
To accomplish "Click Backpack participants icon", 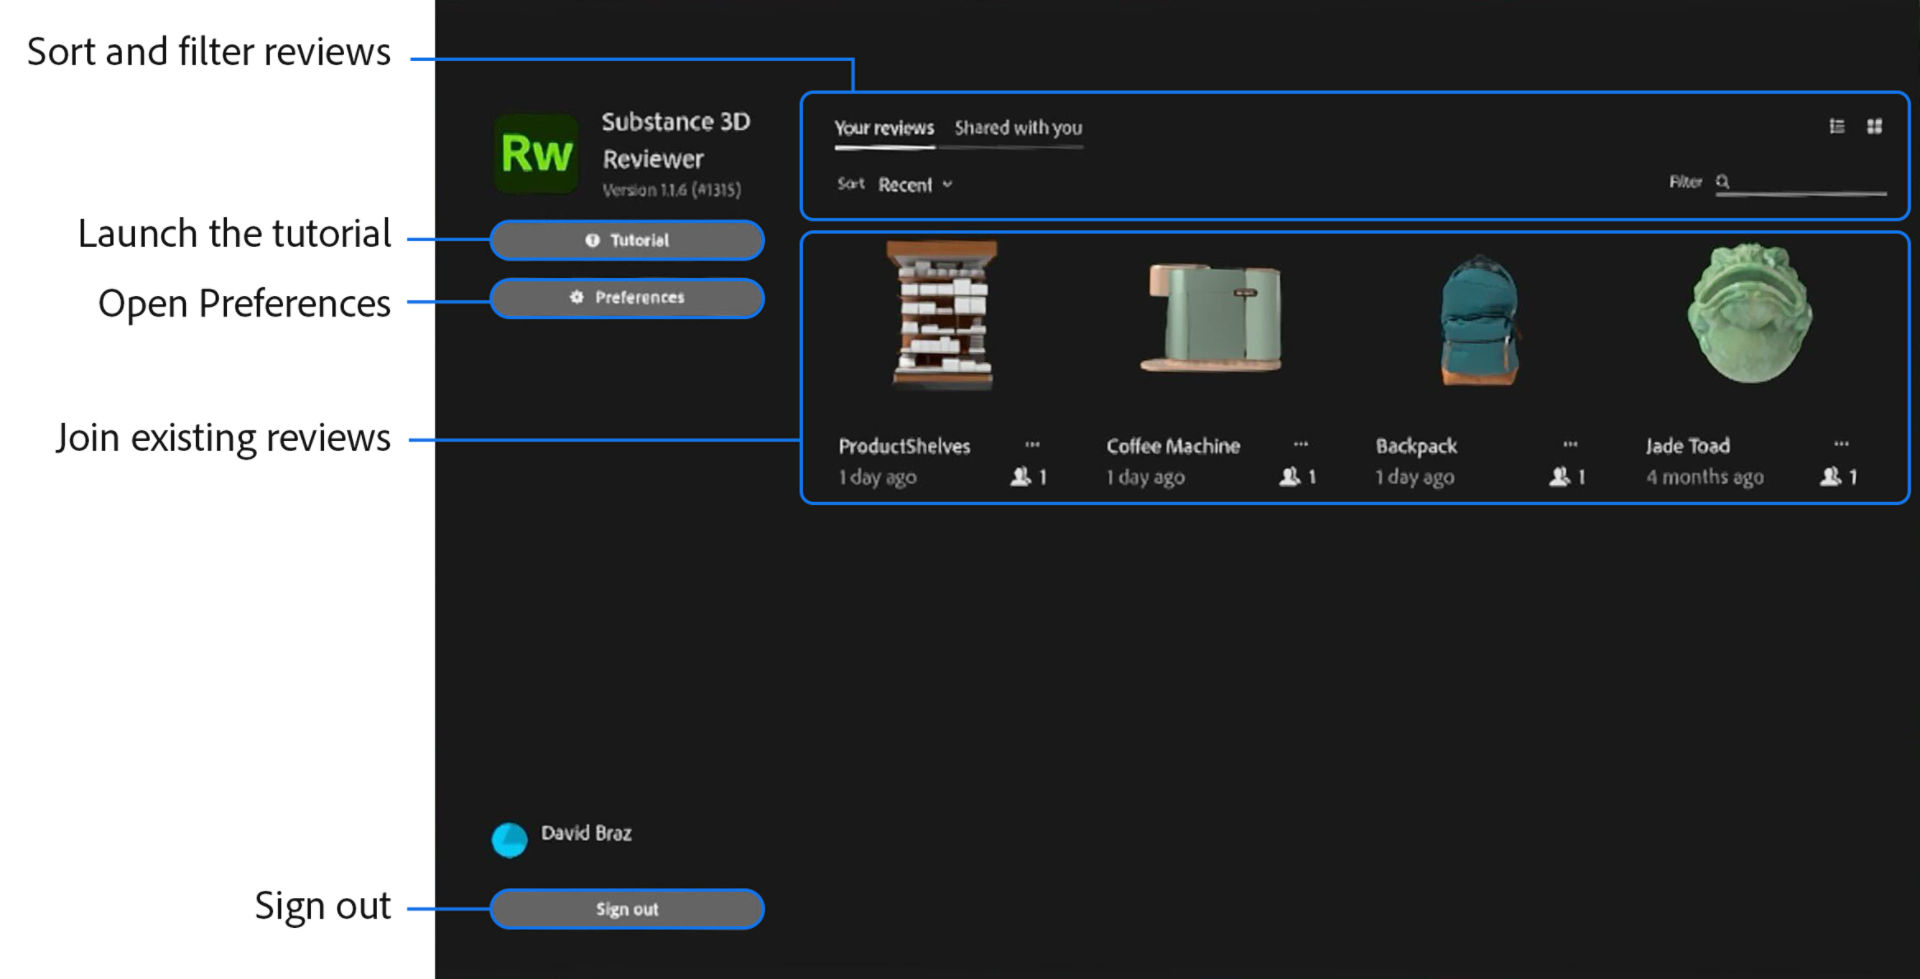I will point(1560,477).
